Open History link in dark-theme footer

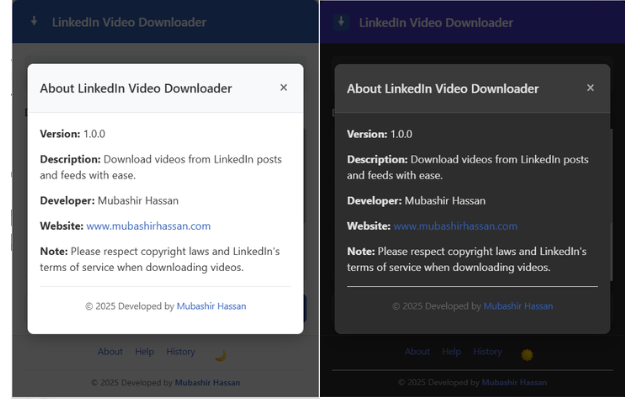click(488, 351)
